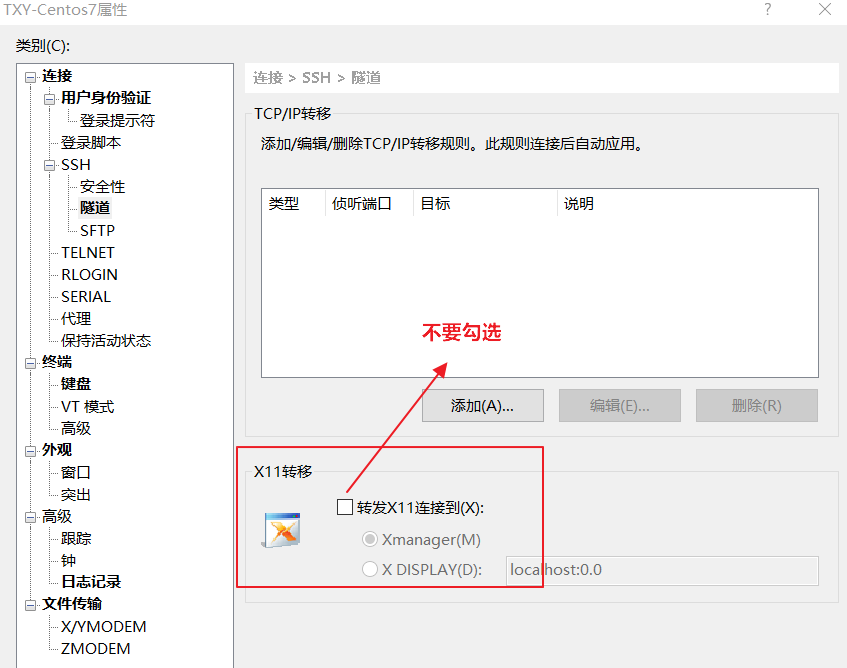
Task: Click the Xmanager X11 icon
Action: [x=281, y=530]
